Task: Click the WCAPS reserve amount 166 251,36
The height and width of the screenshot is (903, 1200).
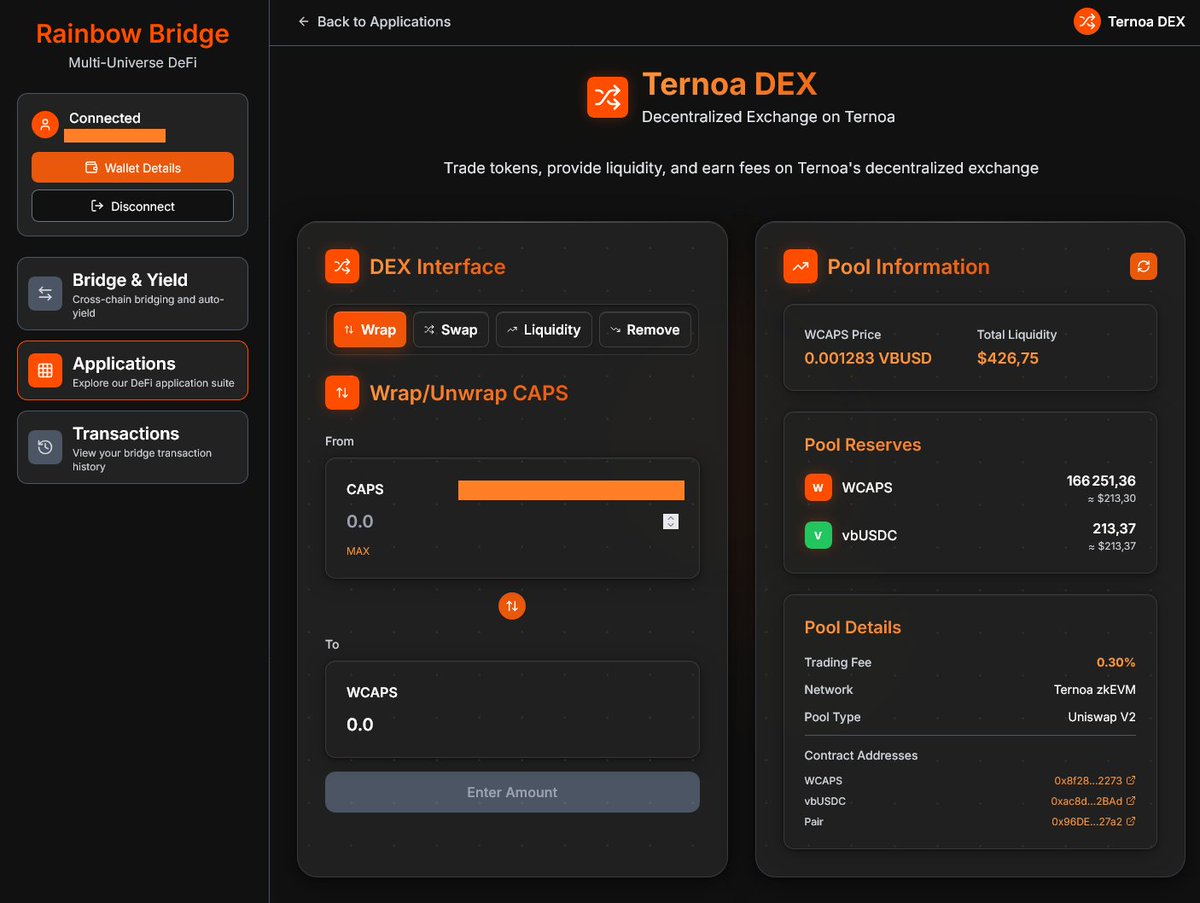Action: [x=1101, y=481]
